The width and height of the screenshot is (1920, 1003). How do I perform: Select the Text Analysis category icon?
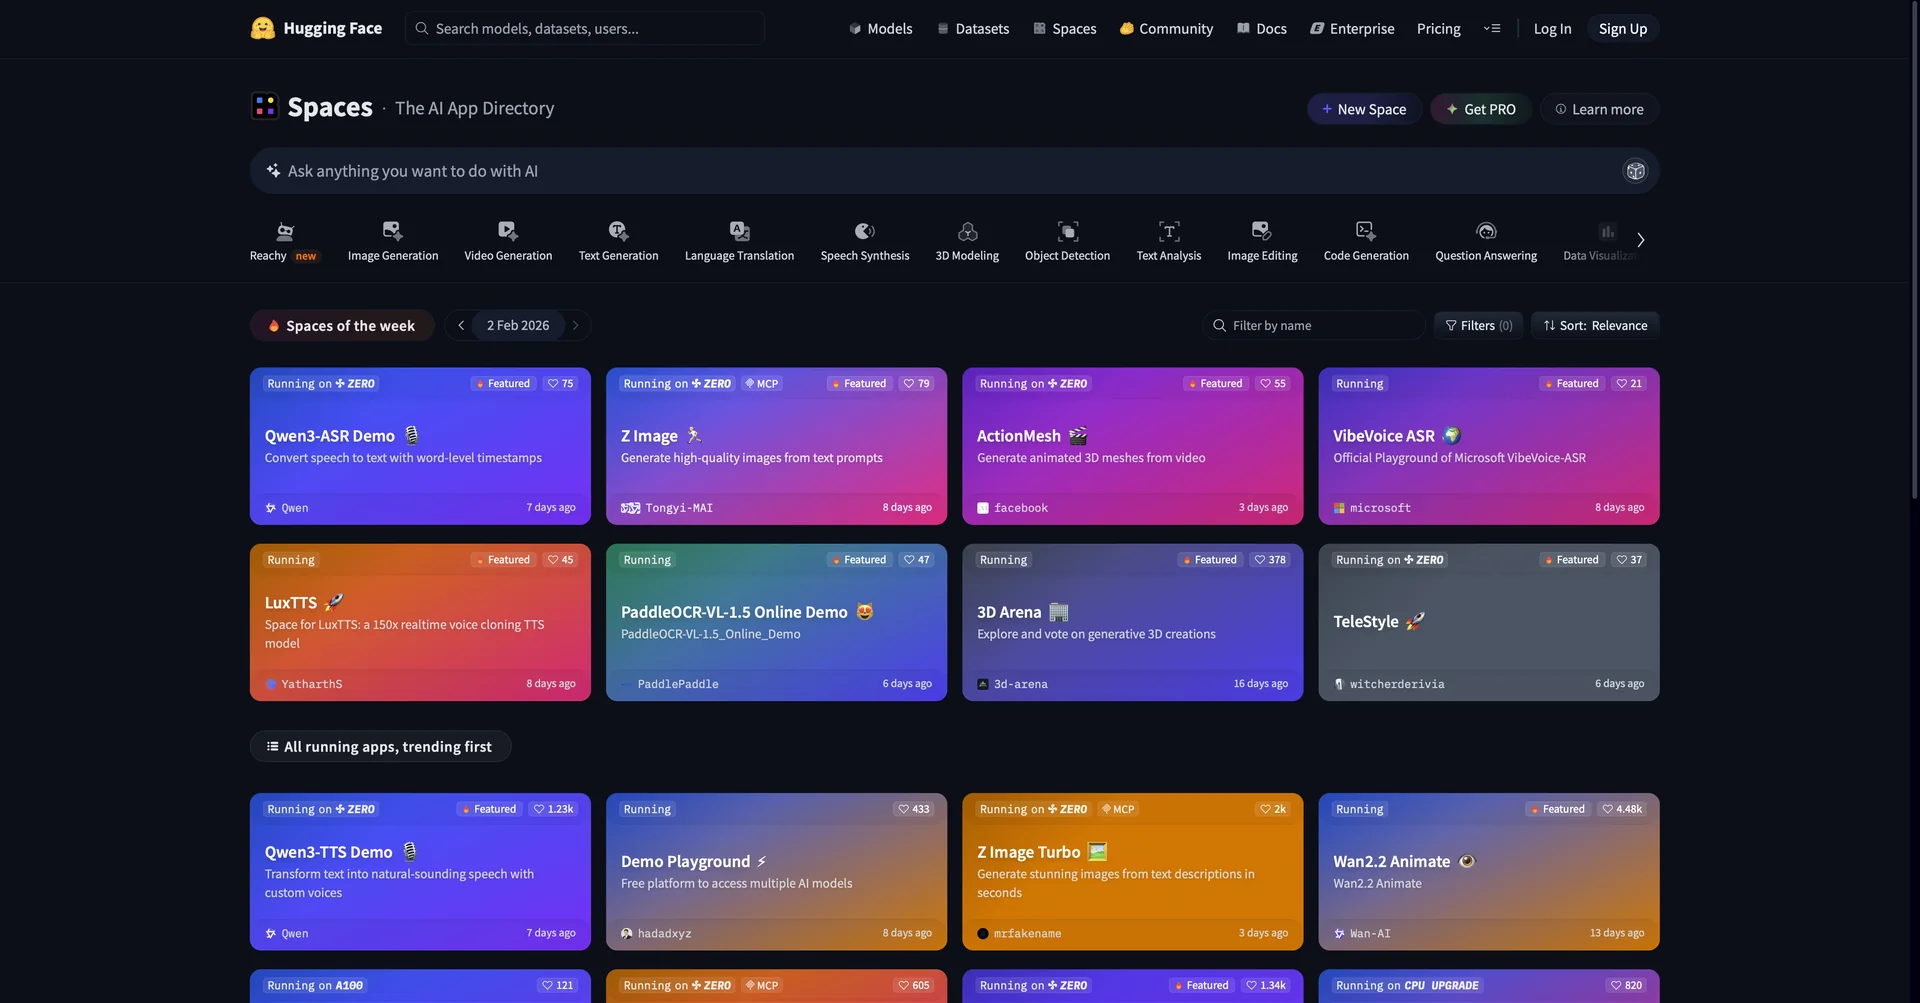(1169, 231)
